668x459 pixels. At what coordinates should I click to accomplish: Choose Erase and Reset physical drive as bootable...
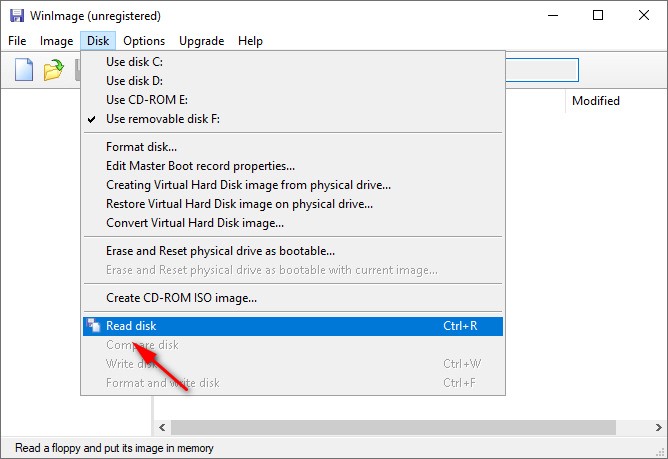click(293, 251)
